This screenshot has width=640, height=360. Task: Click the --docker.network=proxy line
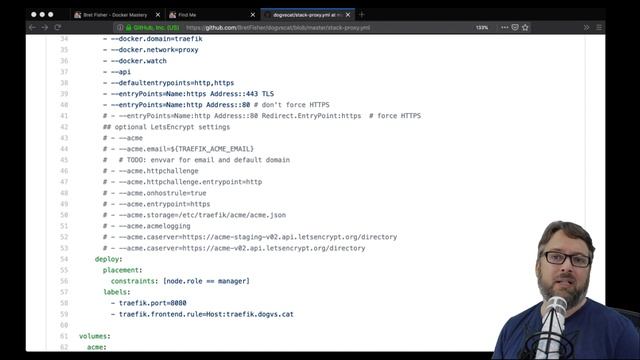pos(151,50)
